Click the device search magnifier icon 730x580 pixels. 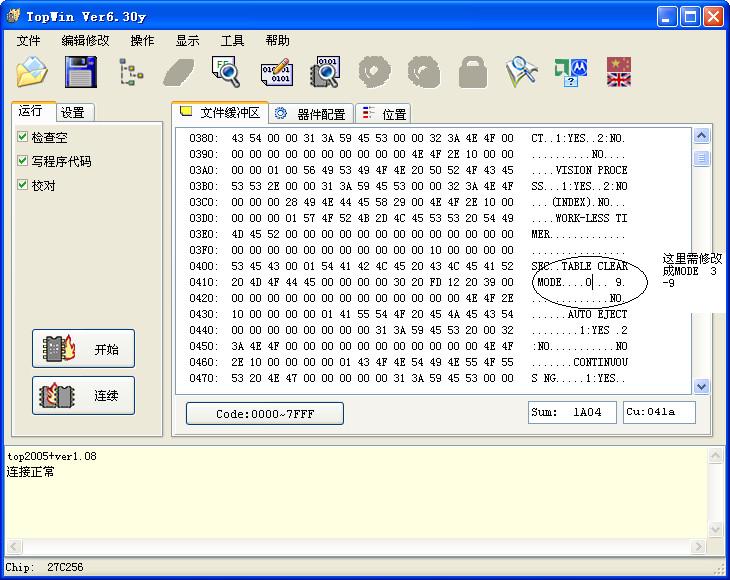521,72
